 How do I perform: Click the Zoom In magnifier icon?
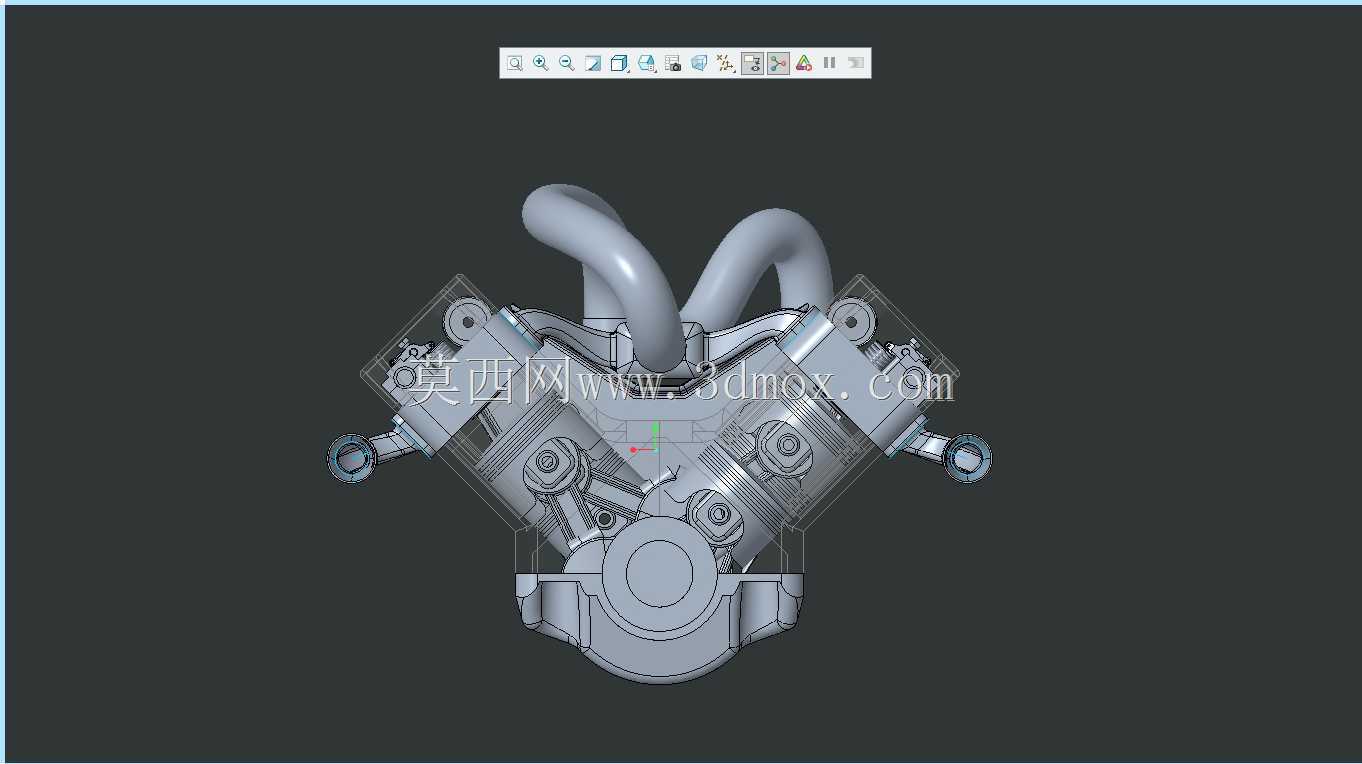pos(540,63)
